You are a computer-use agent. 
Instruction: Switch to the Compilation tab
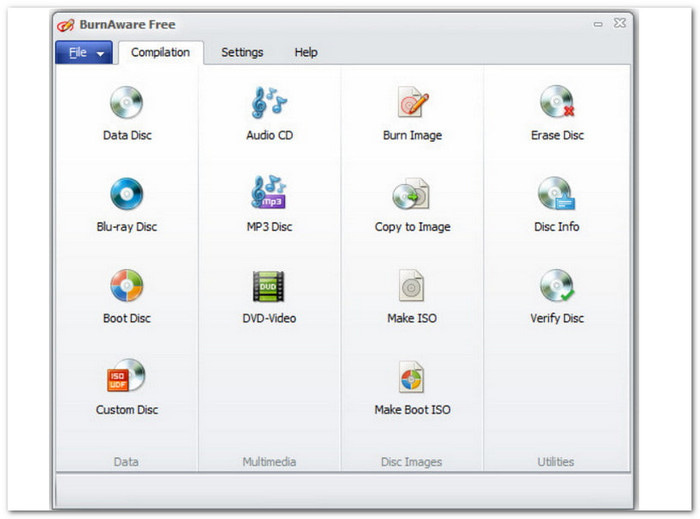pos(160,53)
